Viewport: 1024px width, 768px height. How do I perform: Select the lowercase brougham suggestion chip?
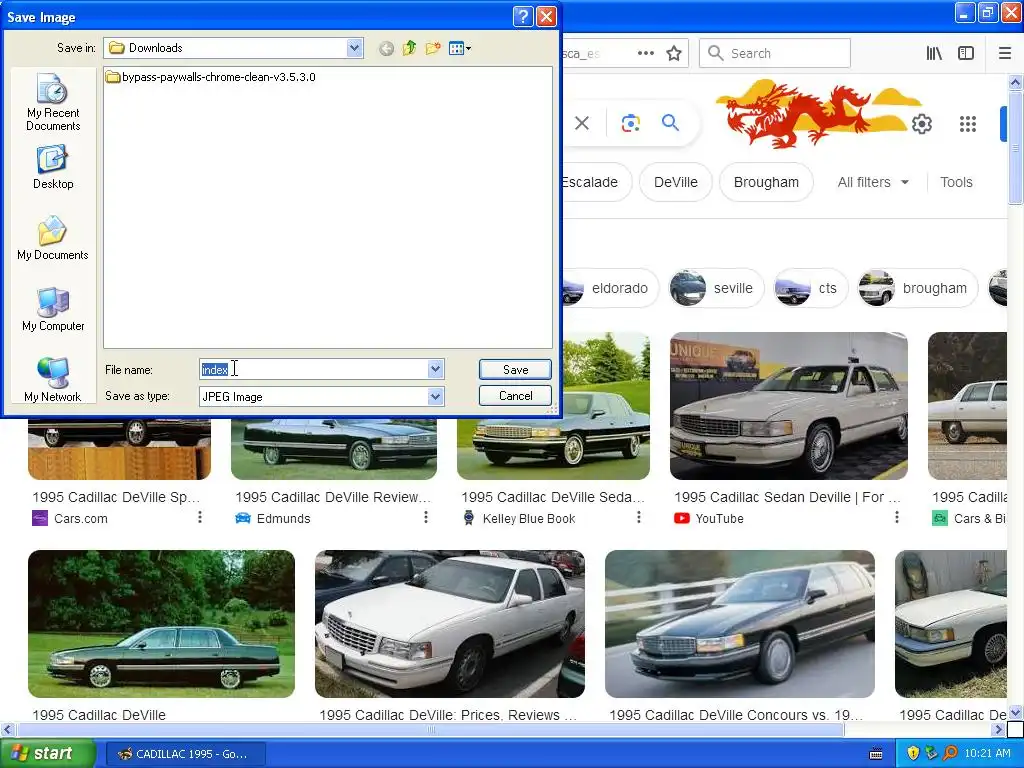coord(918,288)
